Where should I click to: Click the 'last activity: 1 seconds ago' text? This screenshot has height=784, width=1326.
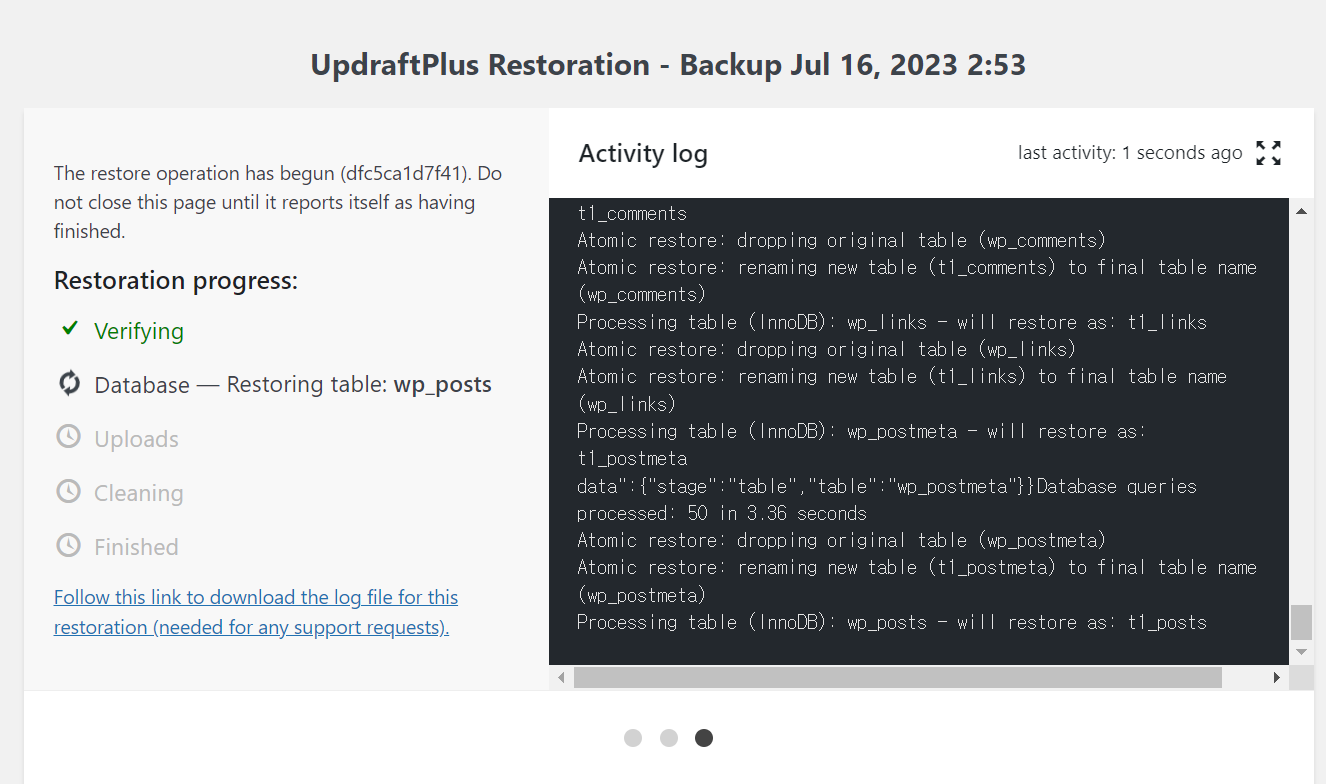[1130, 153]
